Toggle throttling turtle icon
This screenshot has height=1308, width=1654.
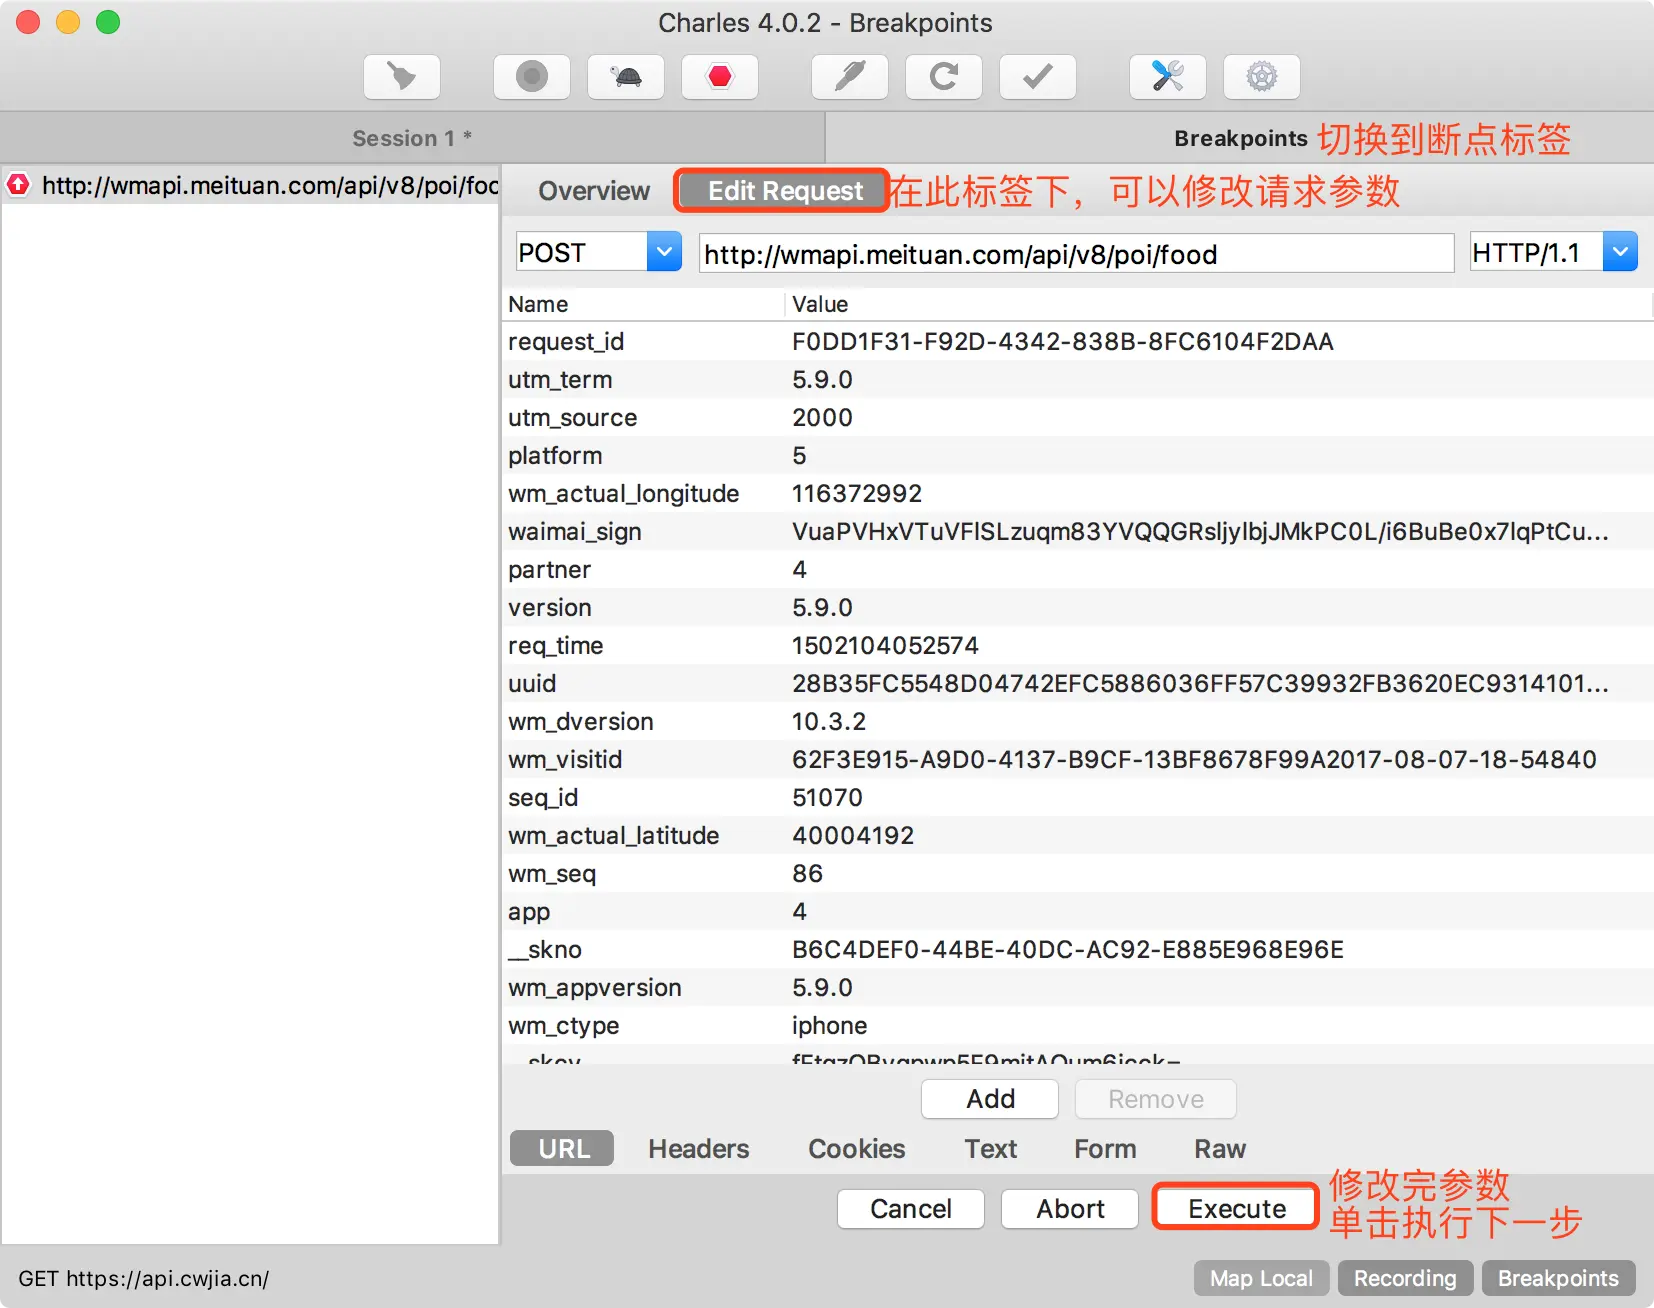(x=626, y=77)
